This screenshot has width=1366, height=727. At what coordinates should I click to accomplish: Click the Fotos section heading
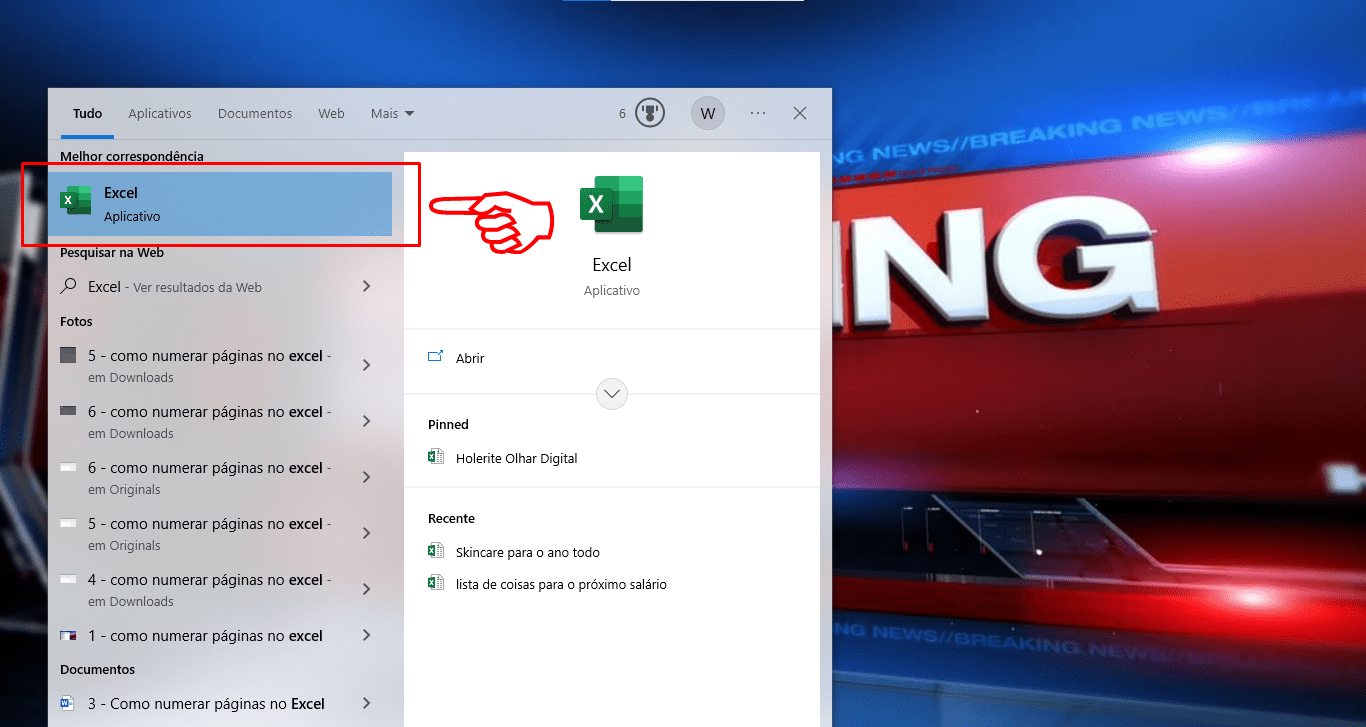[76, 321]
